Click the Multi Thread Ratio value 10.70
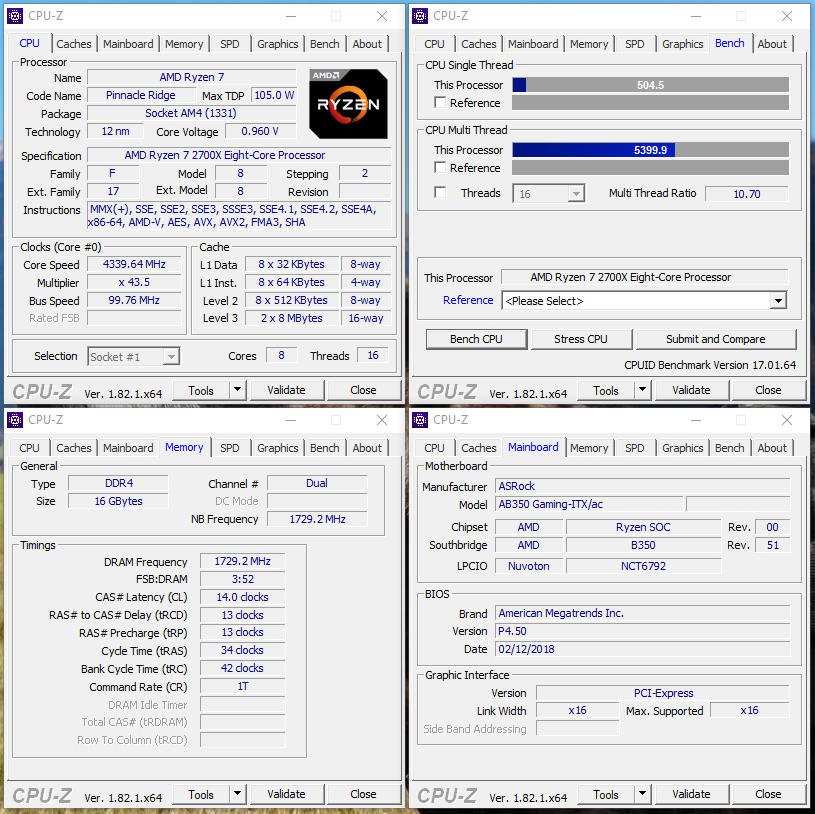Viewport: 815px width, 814px height. (x=746, y=194)
